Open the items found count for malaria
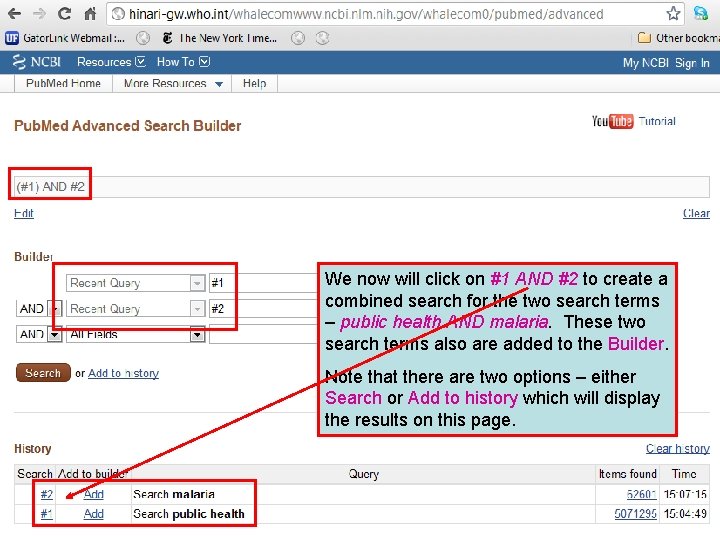 641,495
